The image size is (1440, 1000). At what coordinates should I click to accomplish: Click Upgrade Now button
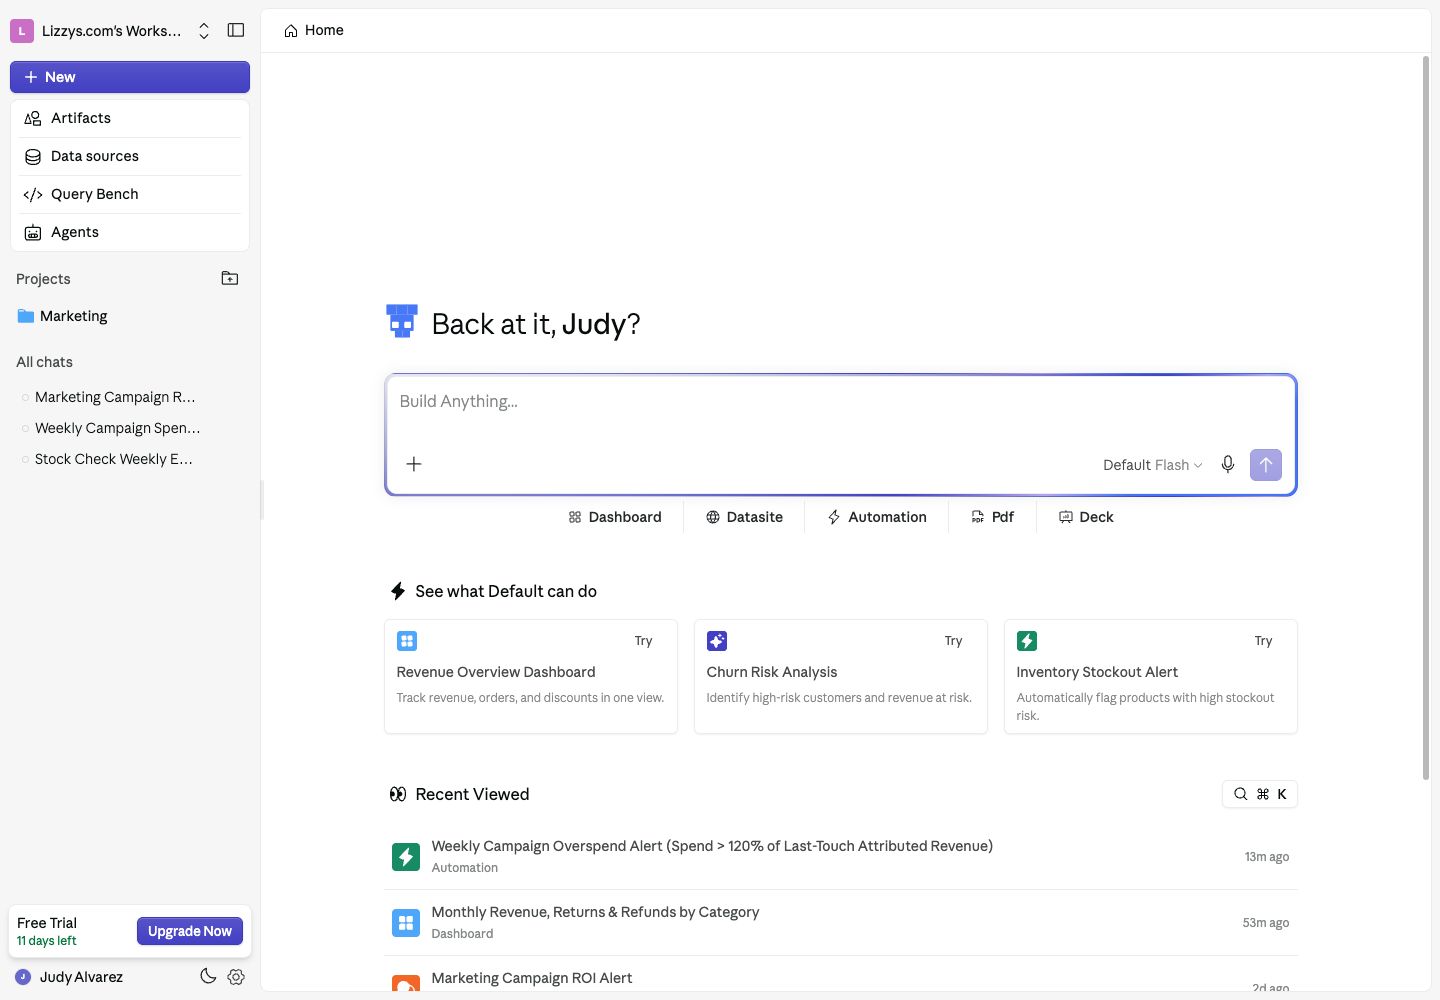(190, 931)
